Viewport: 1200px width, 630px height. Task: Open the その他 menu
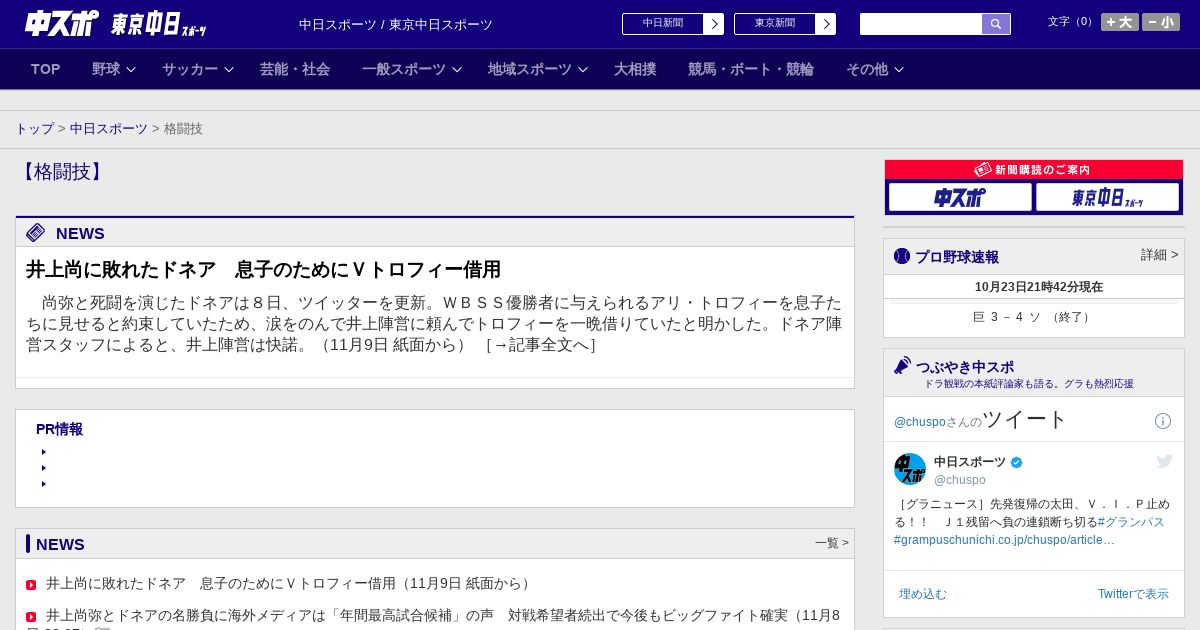[x=867, y=69]
